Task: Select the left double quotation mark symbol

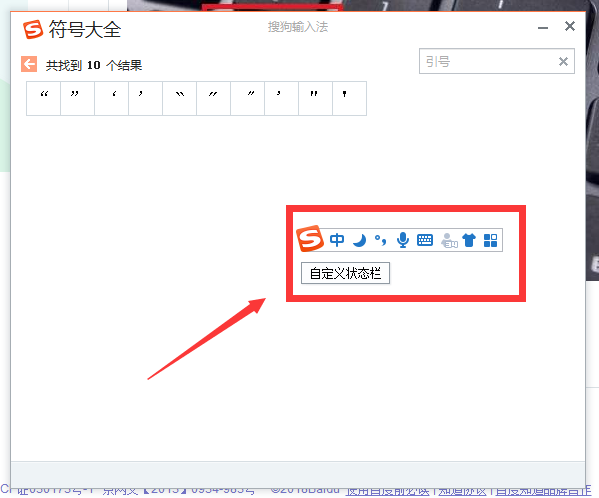Action: pos(44,98)
